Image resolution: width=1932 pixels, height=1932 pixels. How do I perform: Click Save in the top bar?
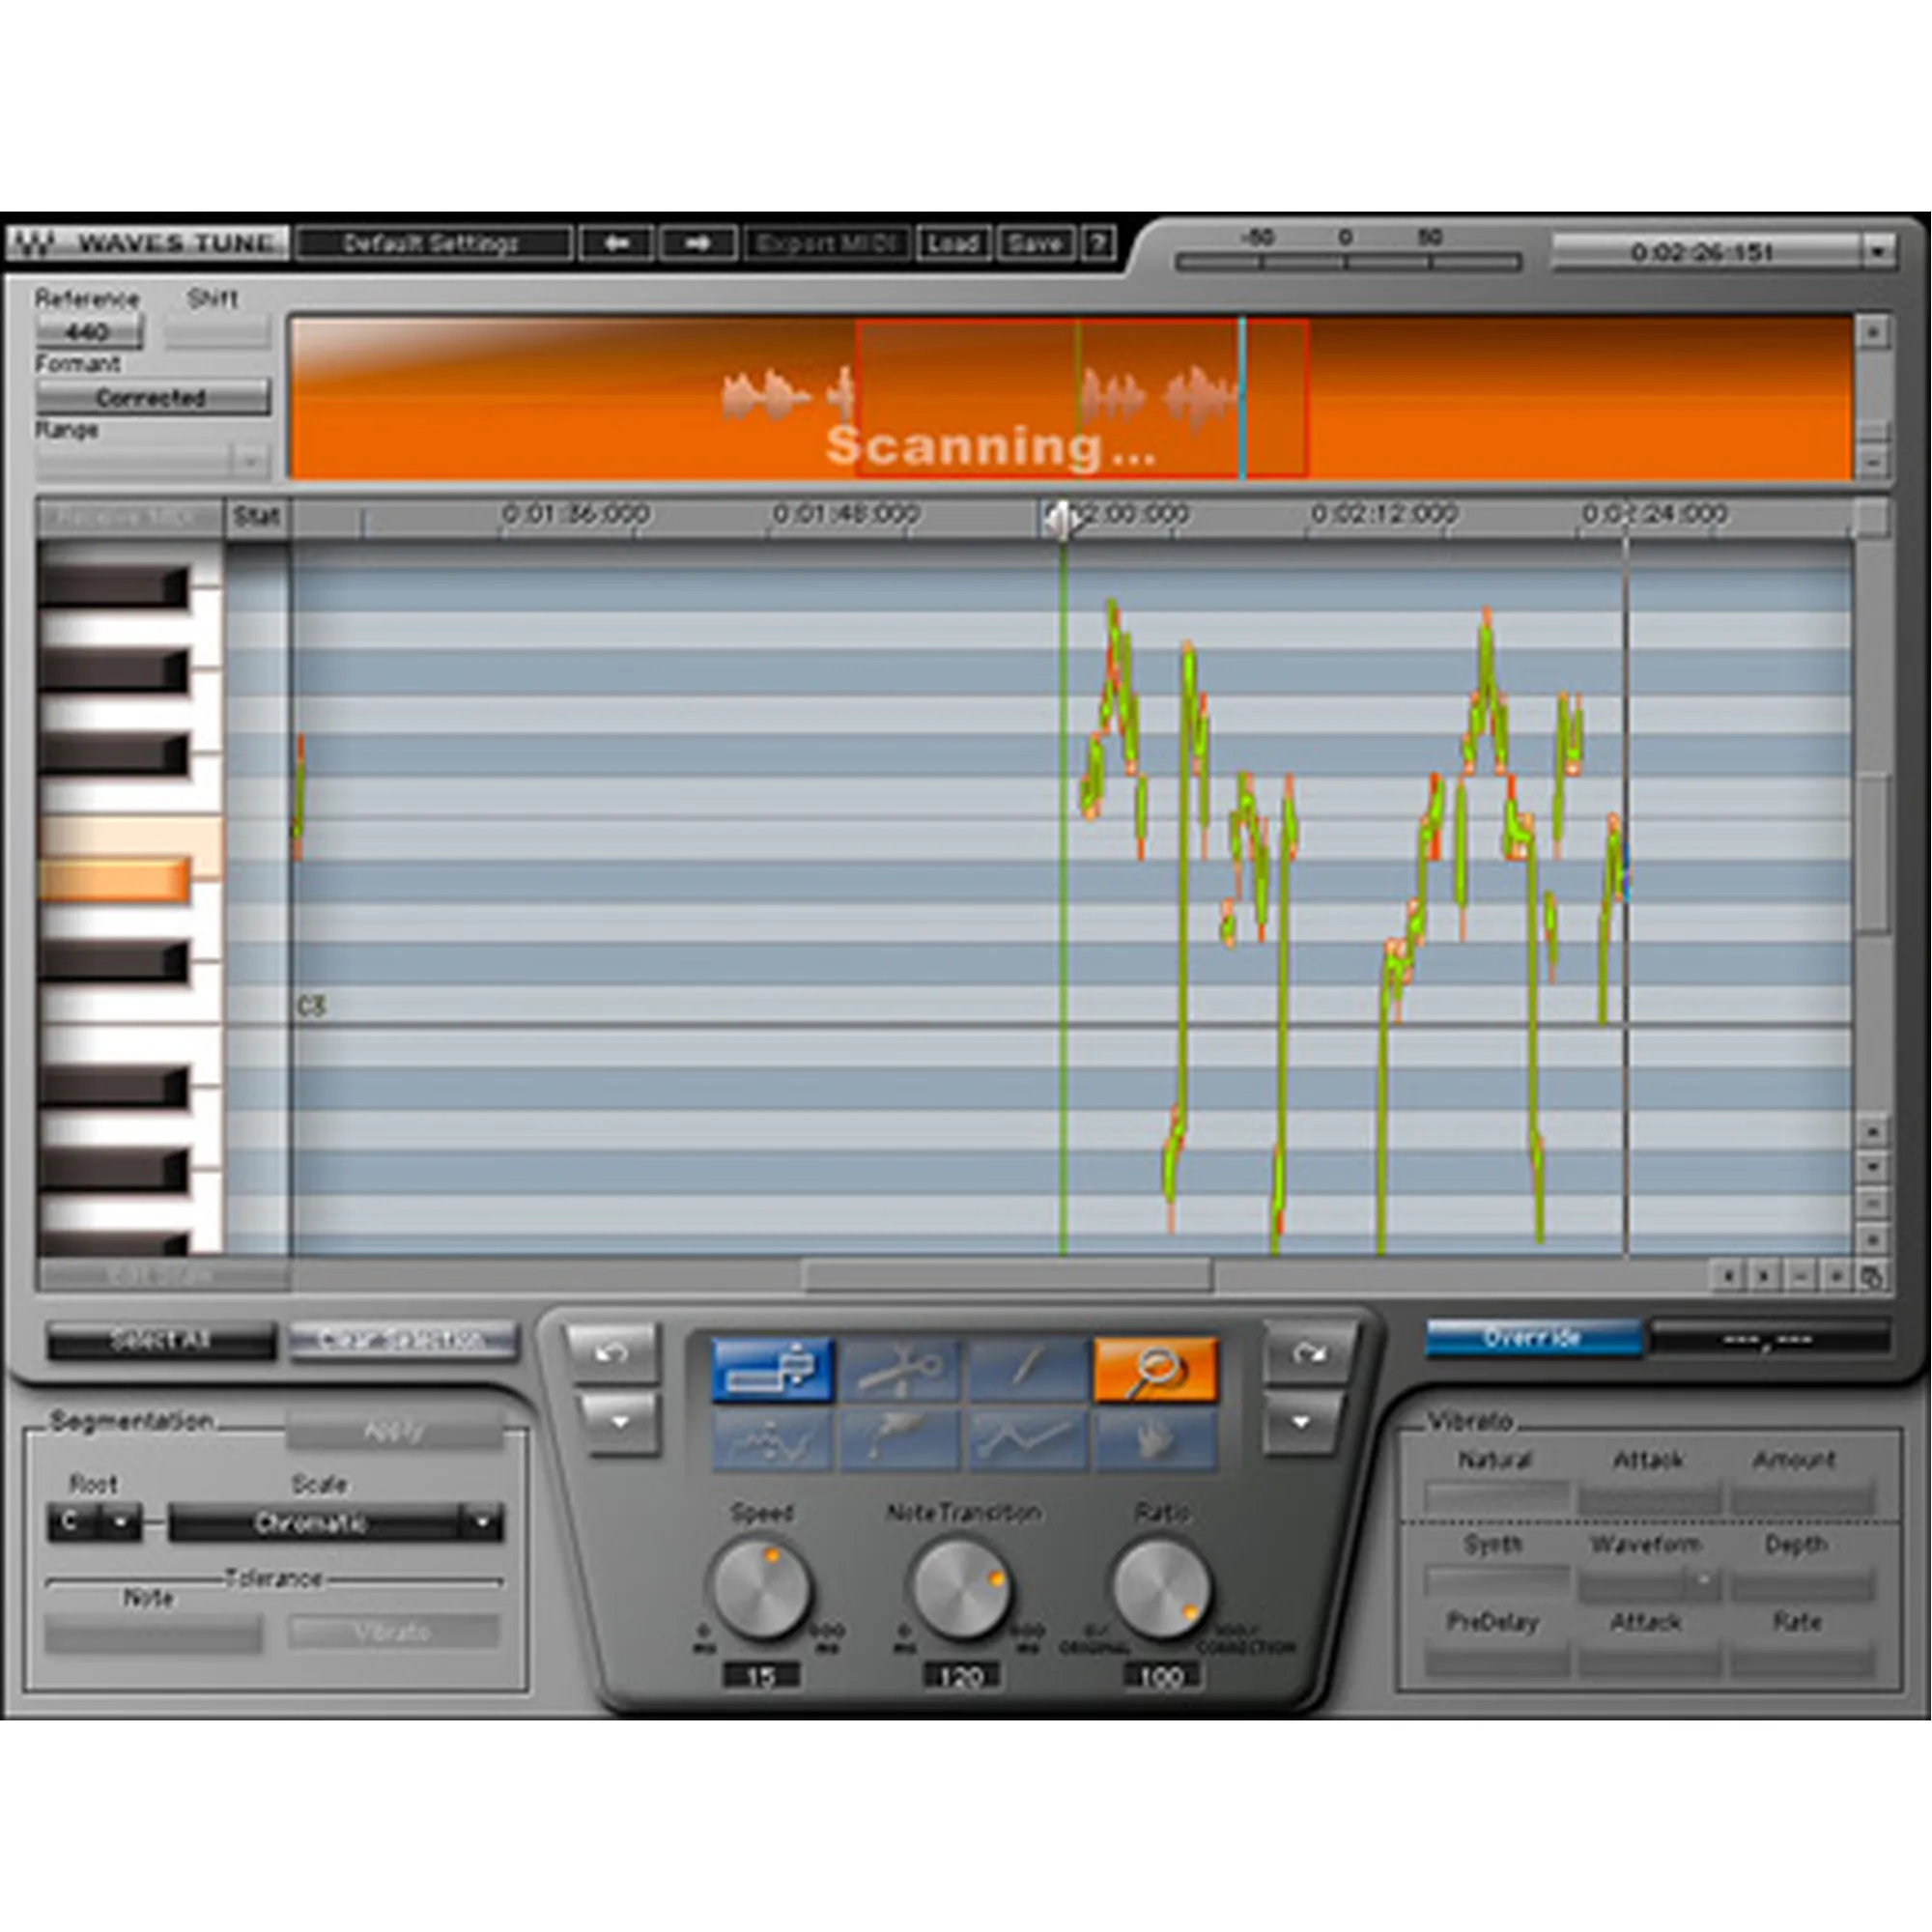[x=1035, y=243]
